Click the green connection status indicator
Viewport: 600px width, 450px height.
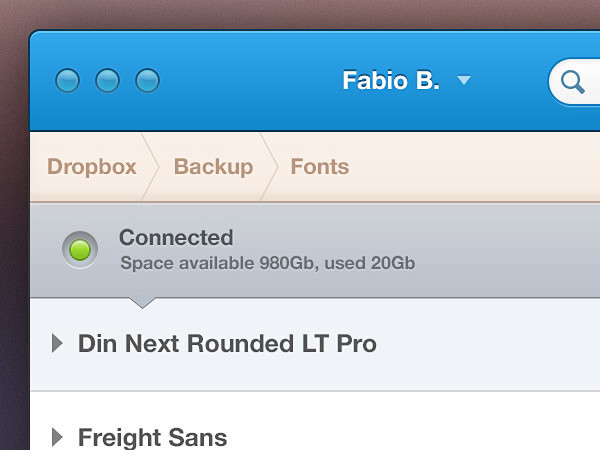coord(80,250)
